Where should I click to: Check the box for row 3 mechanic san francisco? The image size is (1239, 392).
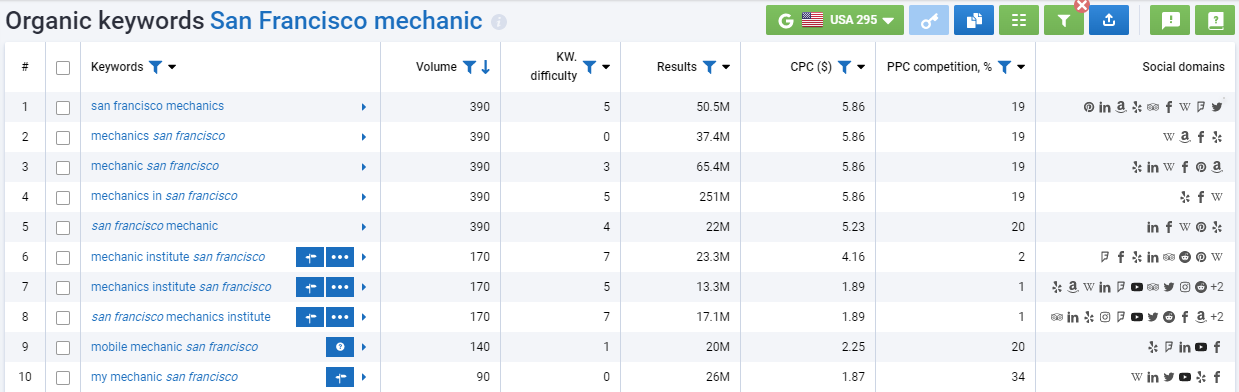click(63, 167)
